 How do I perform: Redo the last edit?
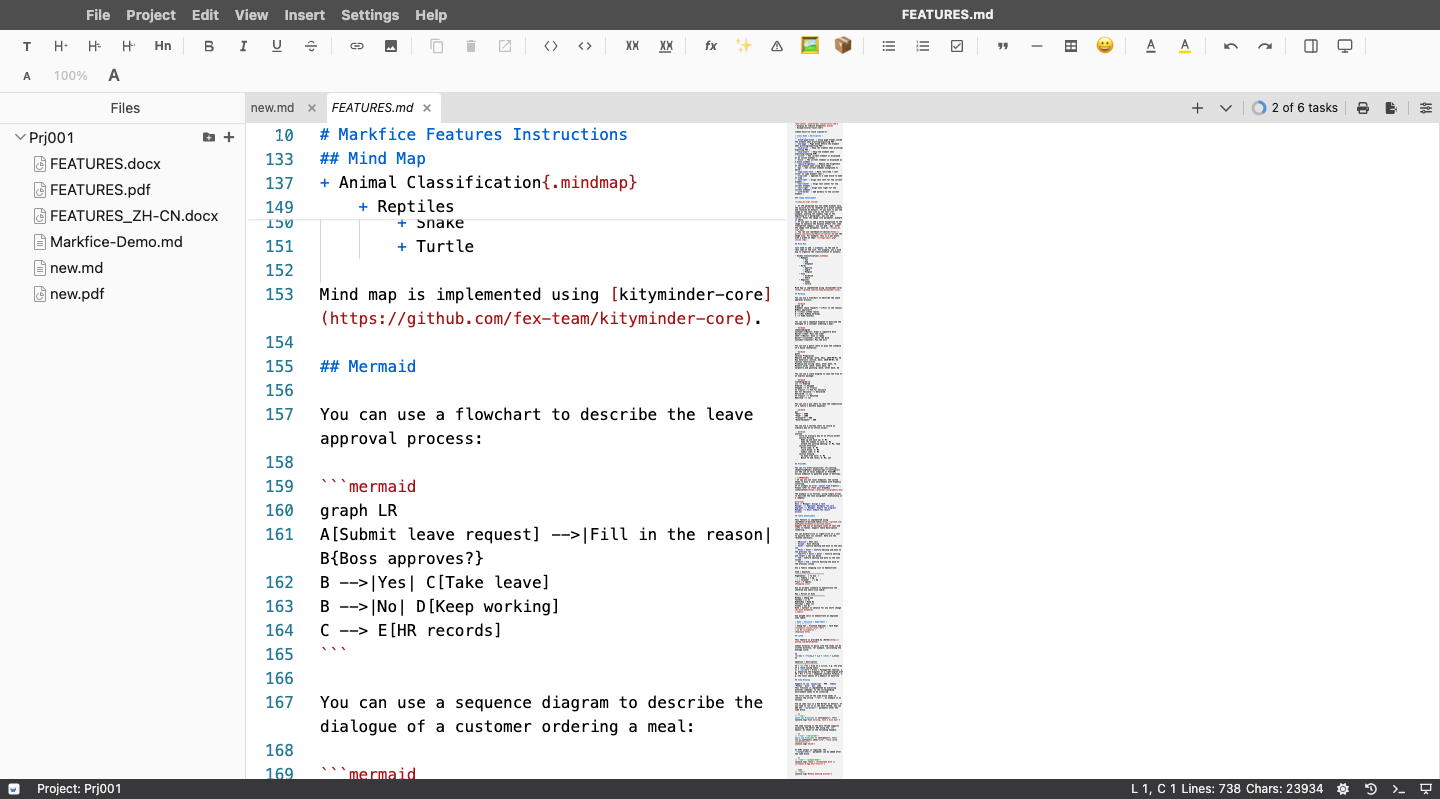pos(1265,46)
